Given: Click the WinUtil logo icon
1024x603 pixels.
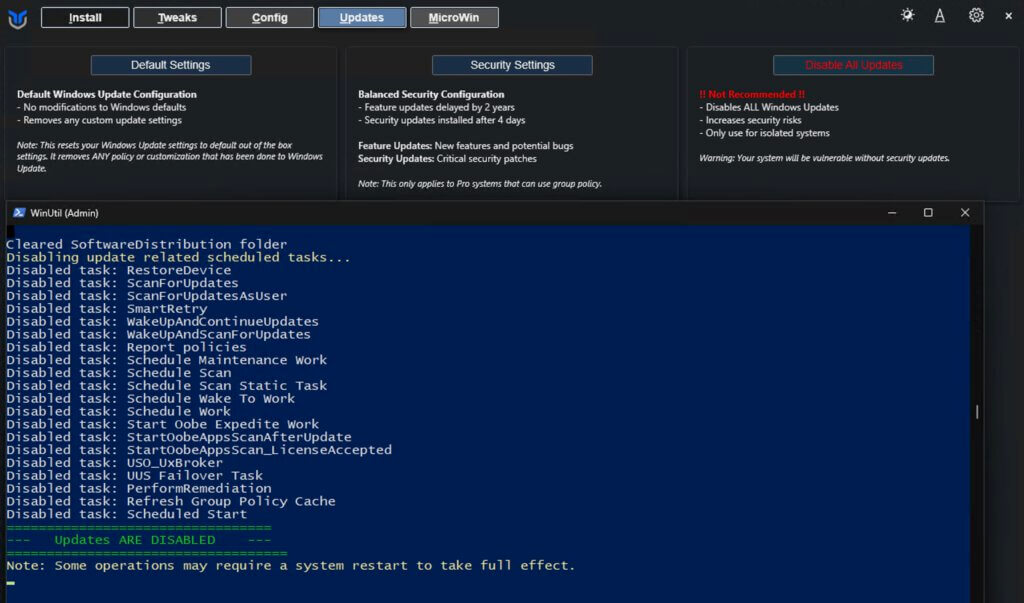Looking at the screenshot, I should [18, 18].
